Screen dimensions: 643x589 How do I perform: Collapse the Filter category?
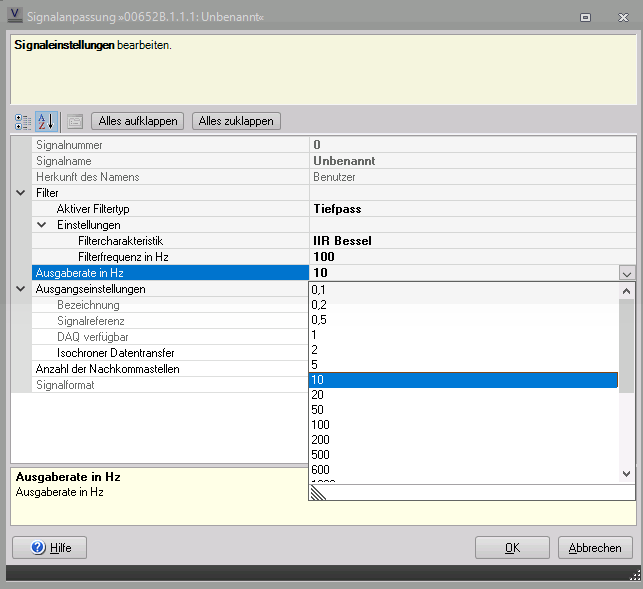click(21, 192)
